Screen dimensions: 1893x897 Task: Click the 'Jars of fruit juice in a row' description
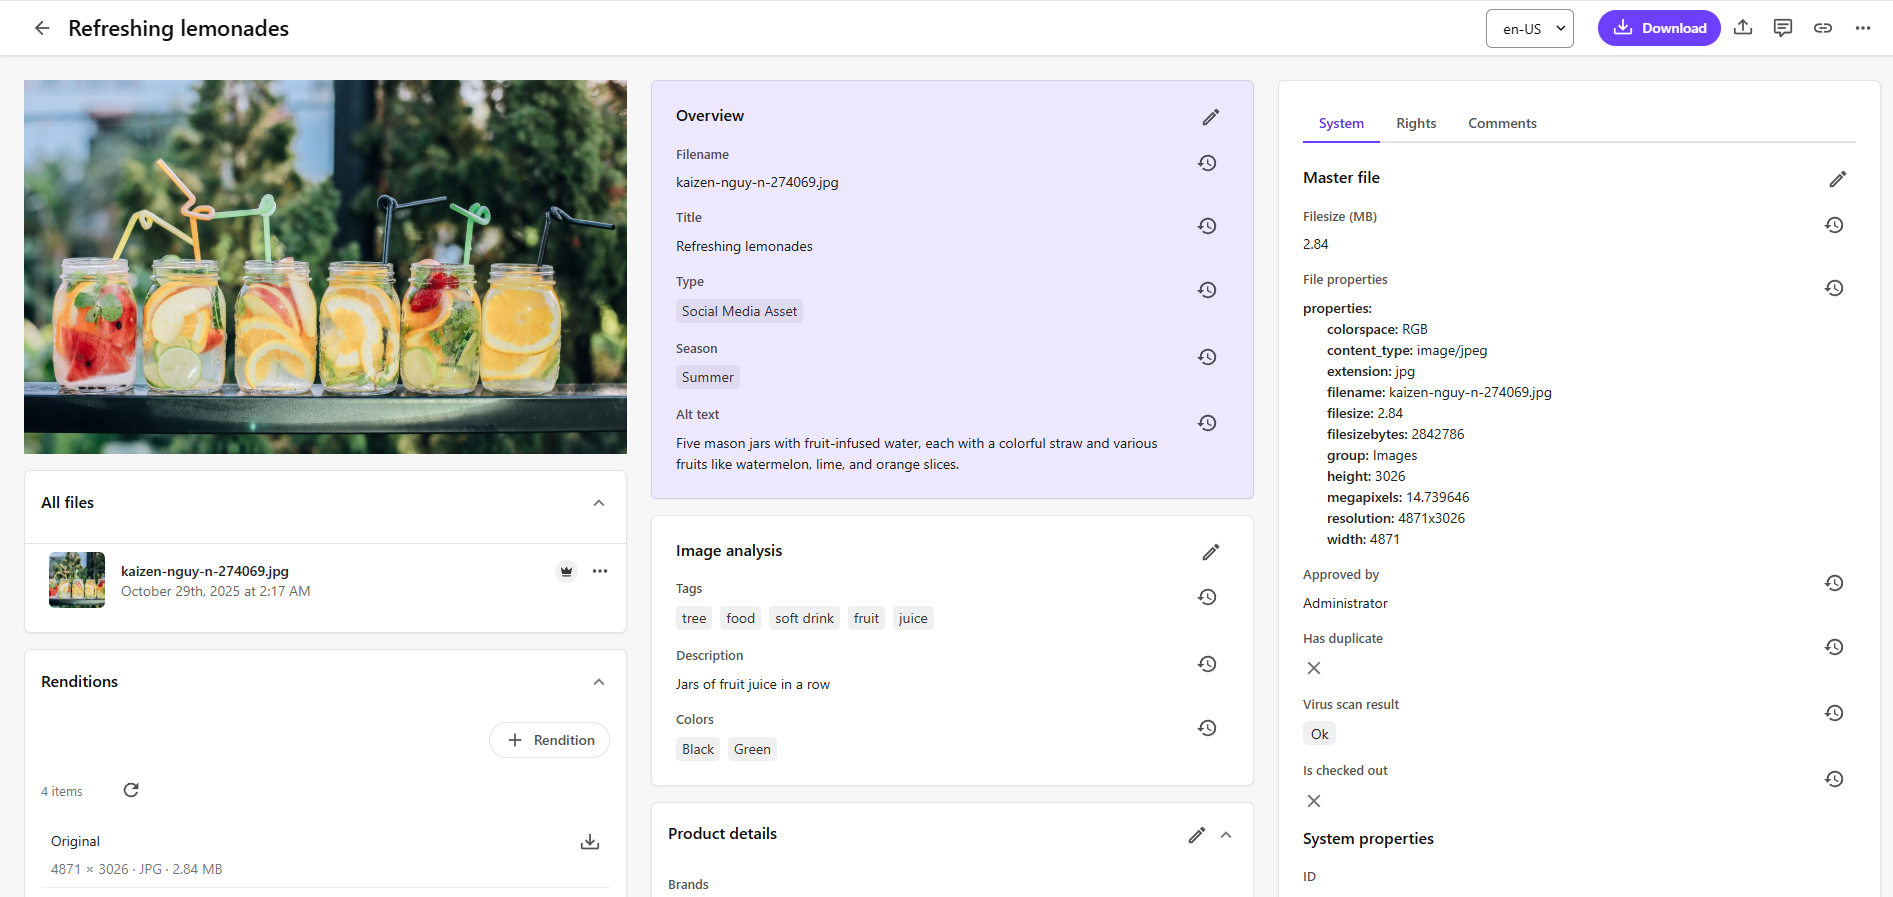pyautogui.click(x=753, y=684)
